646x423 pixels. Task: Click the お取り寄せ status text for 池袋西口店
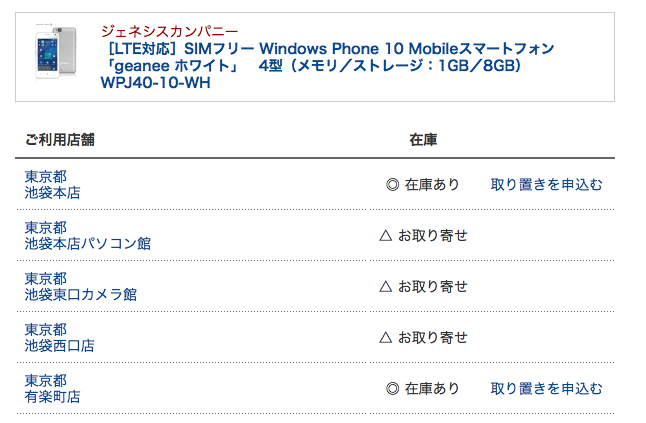pos(432,338)
